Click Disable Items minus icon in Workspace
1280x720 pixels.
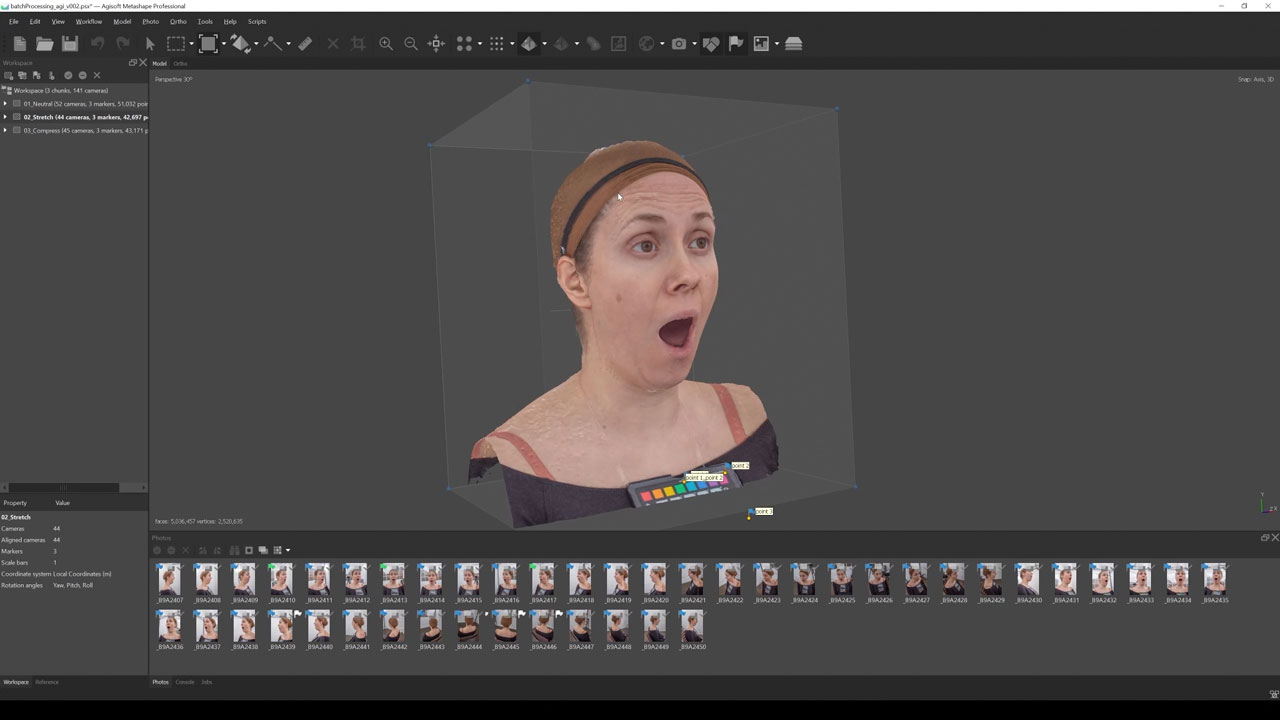pyautogui.click(x=82, y=76)
